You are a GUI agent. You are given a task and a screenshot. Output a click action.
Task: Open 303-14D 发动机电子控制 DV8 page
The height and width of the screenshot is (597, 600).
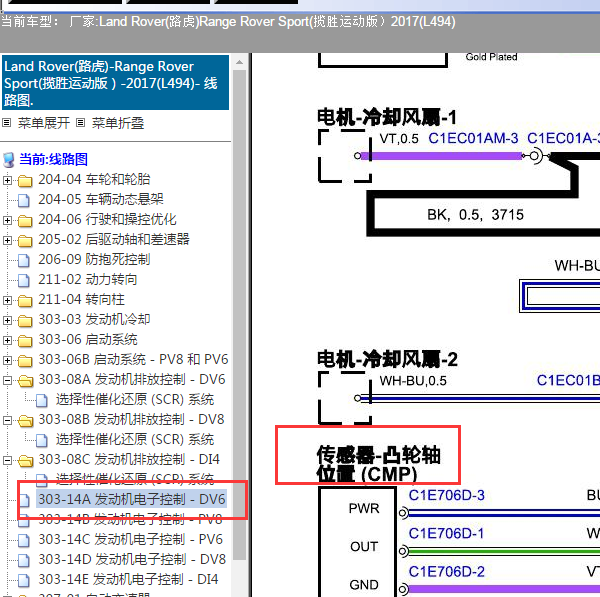pyautogui.click(x=132, y=559)
